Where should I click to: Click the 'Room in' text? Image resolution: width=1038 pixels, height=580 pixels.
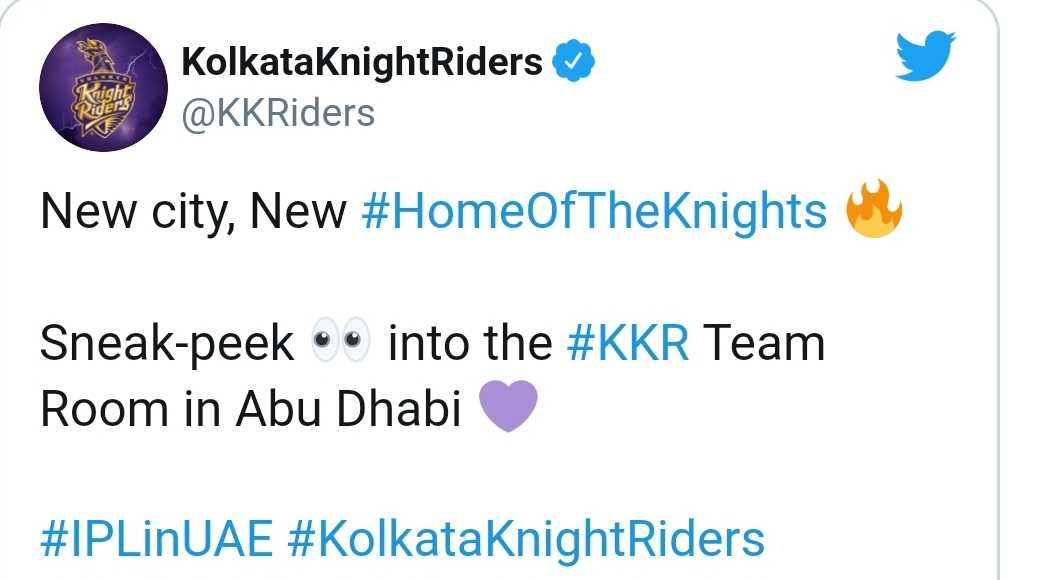pyautogui.click(x=130, y=409)
